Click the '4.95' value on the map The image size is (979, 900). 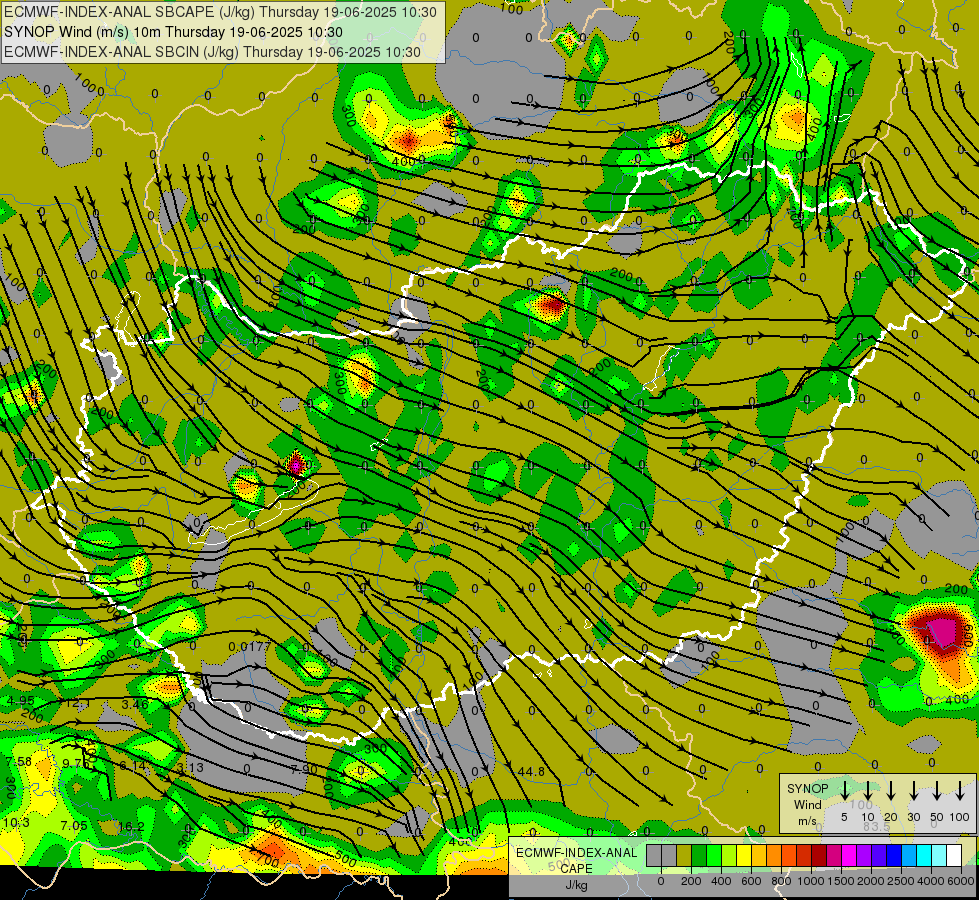(21, 700)
